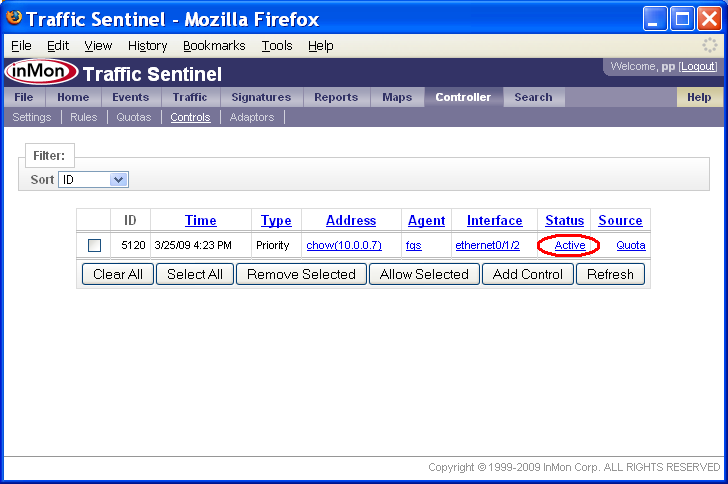Image resolution: width=728 pixels, height=484 pixels.
Task: Tick the checkbox for control 5120
Action: point(94,245)
